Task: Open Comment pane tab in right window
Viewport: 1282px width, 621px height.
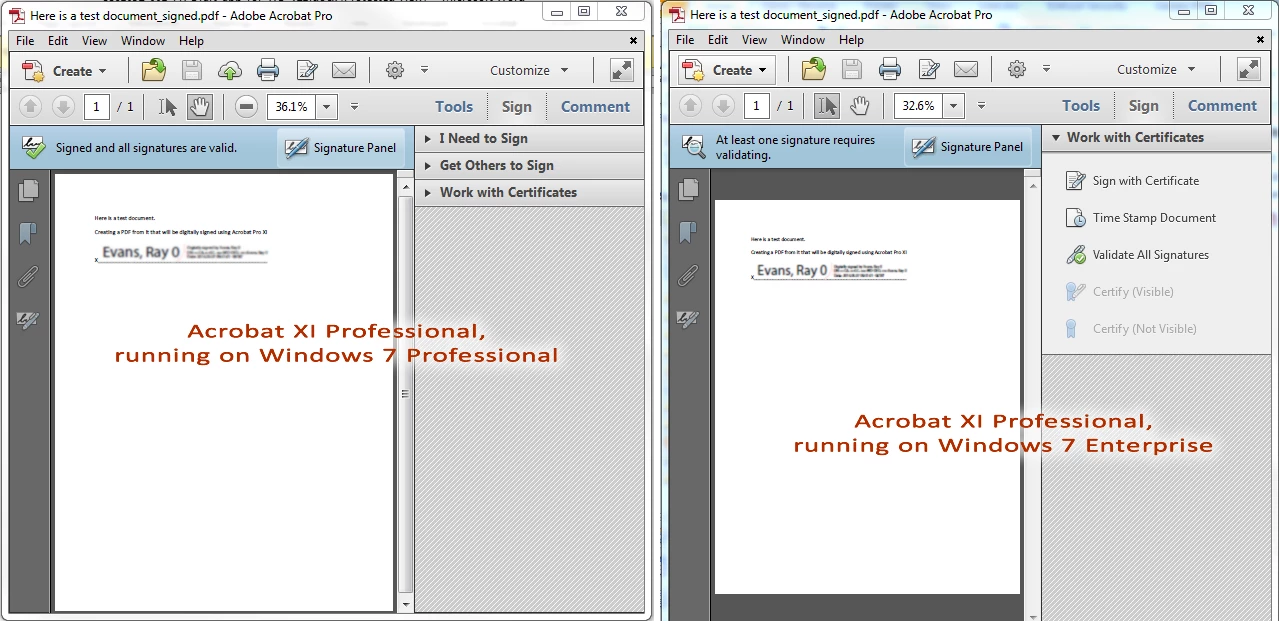Action: point(1222,105)
